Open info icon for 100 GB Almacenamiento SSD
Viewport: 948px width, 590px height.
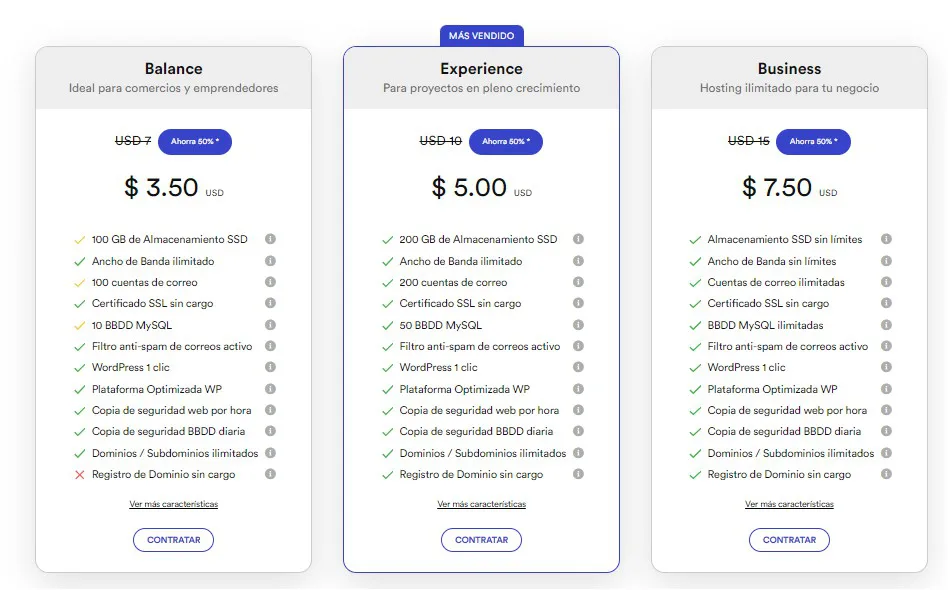[x=270, y=239]
